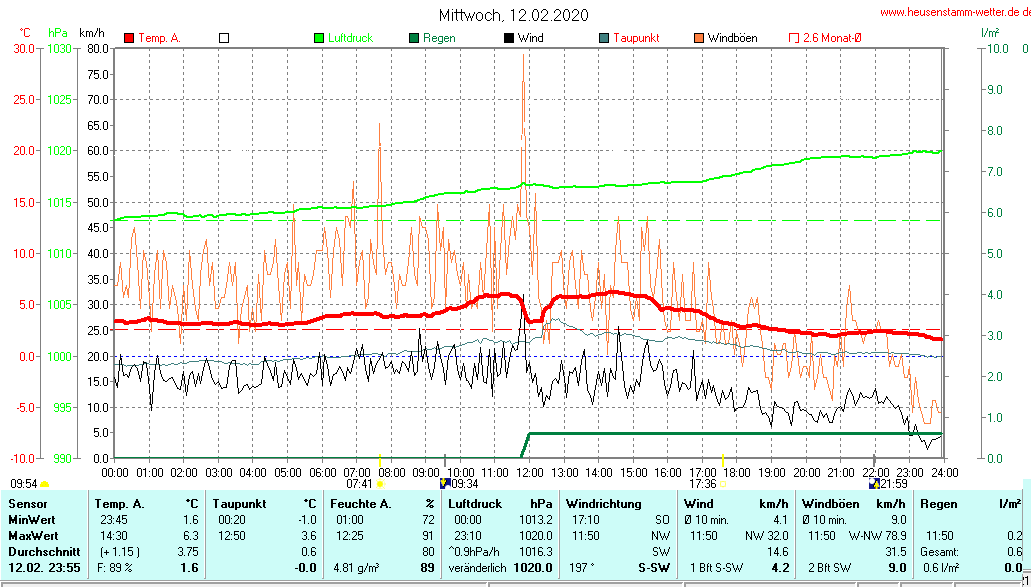The image size is (1034, 587).
Task: Click the teal Taupunkt legend square
Action: pyautogui.click(x=604, y=38)
